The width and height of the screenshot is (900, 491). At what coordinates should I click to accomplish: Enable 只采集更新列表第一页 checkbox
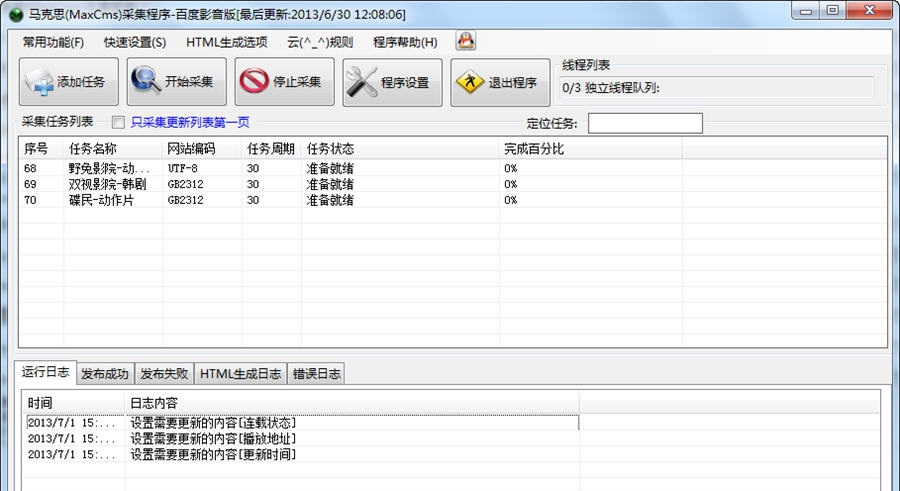click(x=118, y=122)
